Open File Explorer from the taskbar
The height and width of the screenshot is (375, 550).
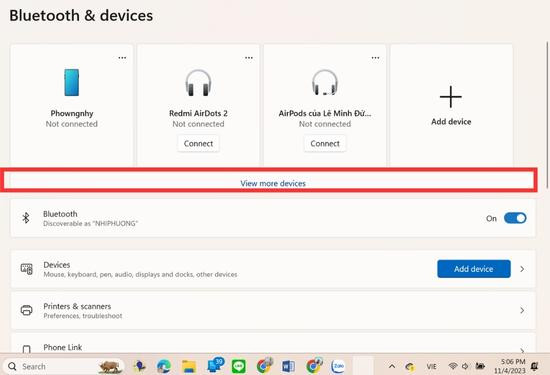coord(189,366)
